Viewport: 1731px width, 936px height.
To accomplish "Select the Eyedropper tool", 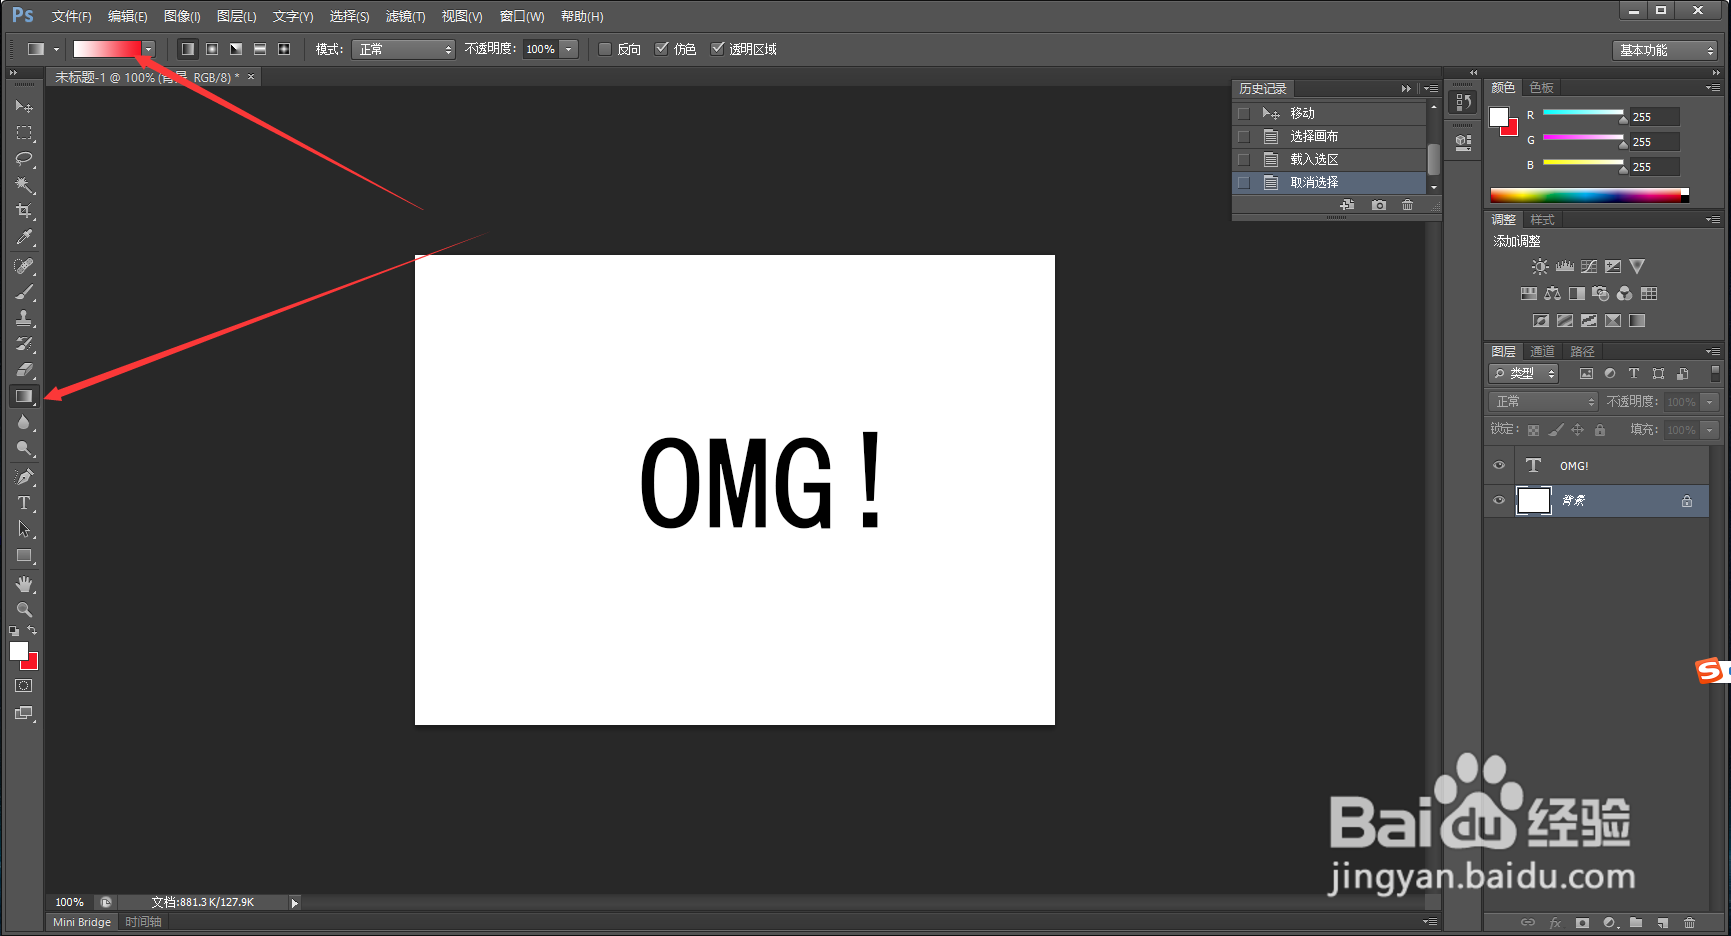I will [24, 237].
